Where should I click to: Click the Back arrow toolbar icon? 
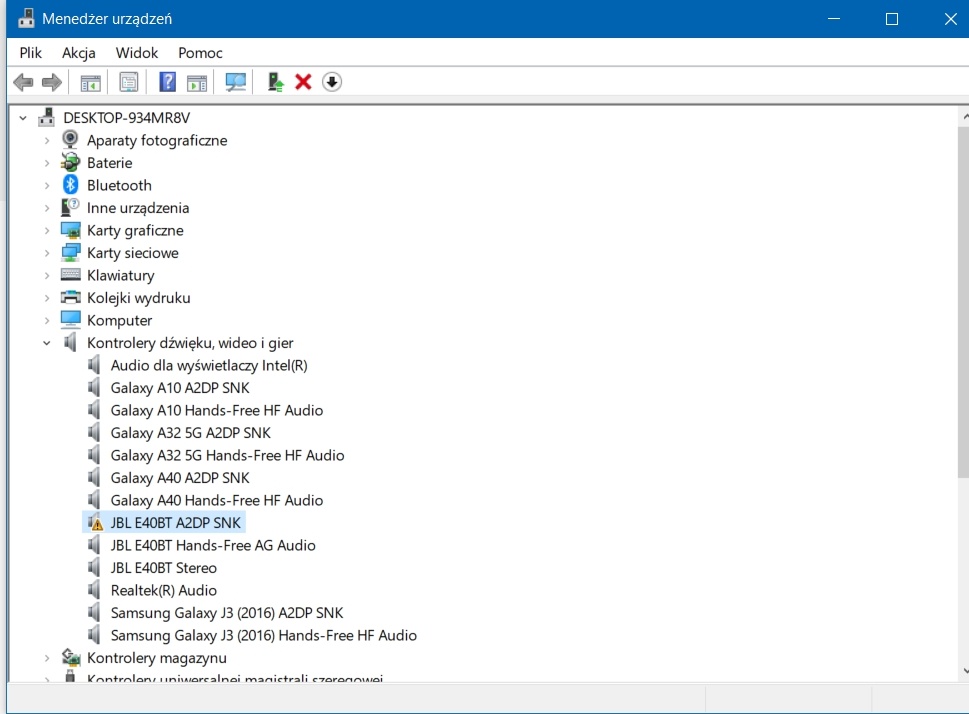pos(23,82)
